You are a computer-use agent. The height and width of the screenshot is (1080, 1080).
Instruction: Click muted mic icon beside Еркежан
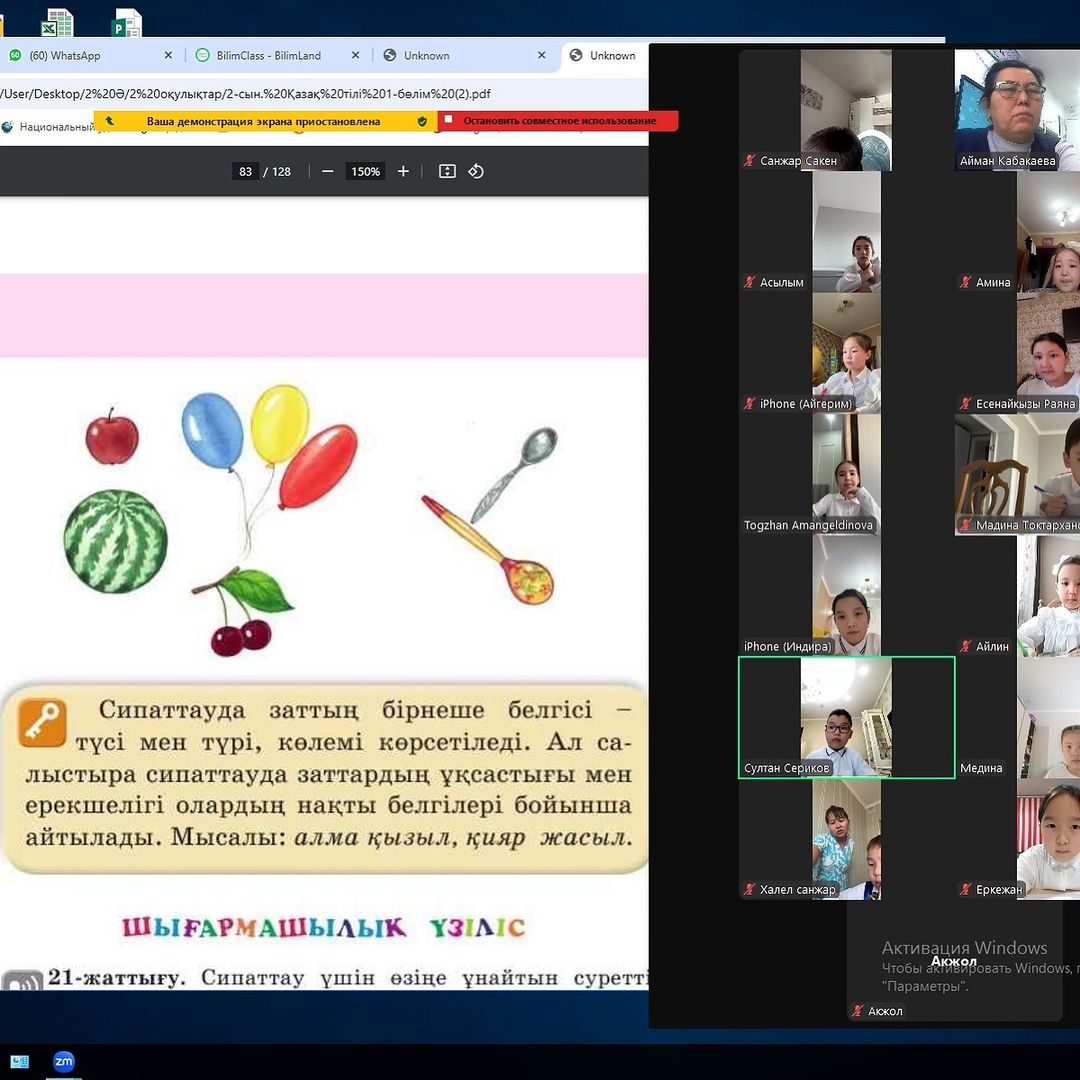(x=966, y=889)
